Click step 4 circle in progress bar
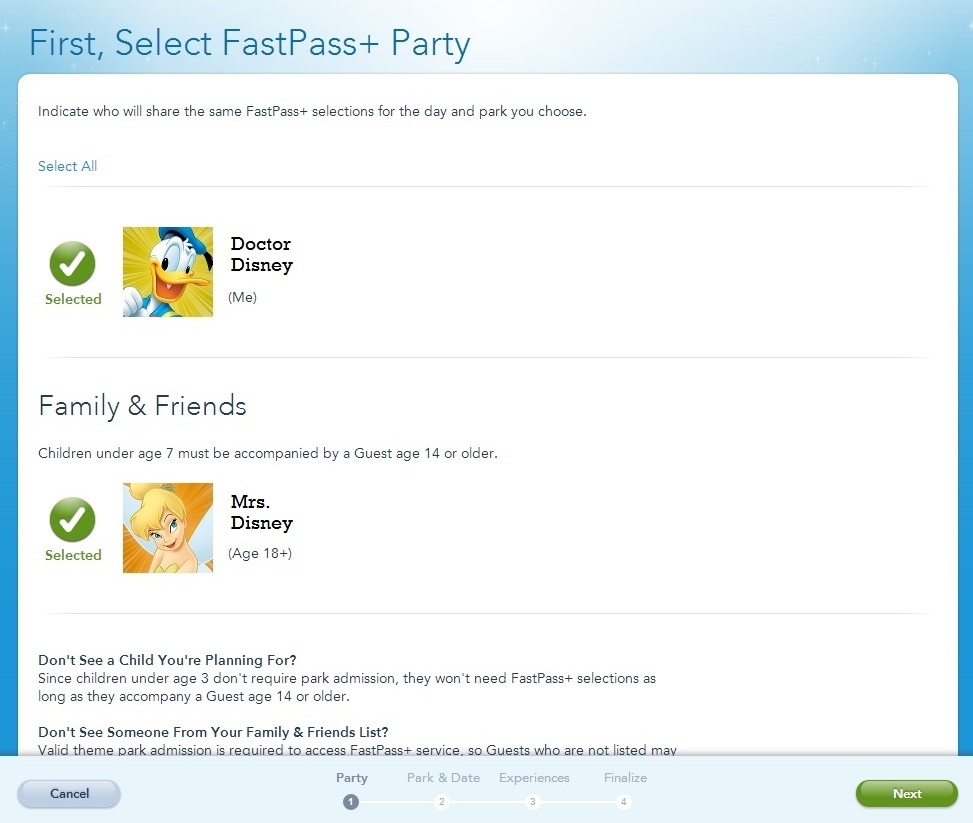The height and width of the screenshot is (823, 973). (624, 801)
